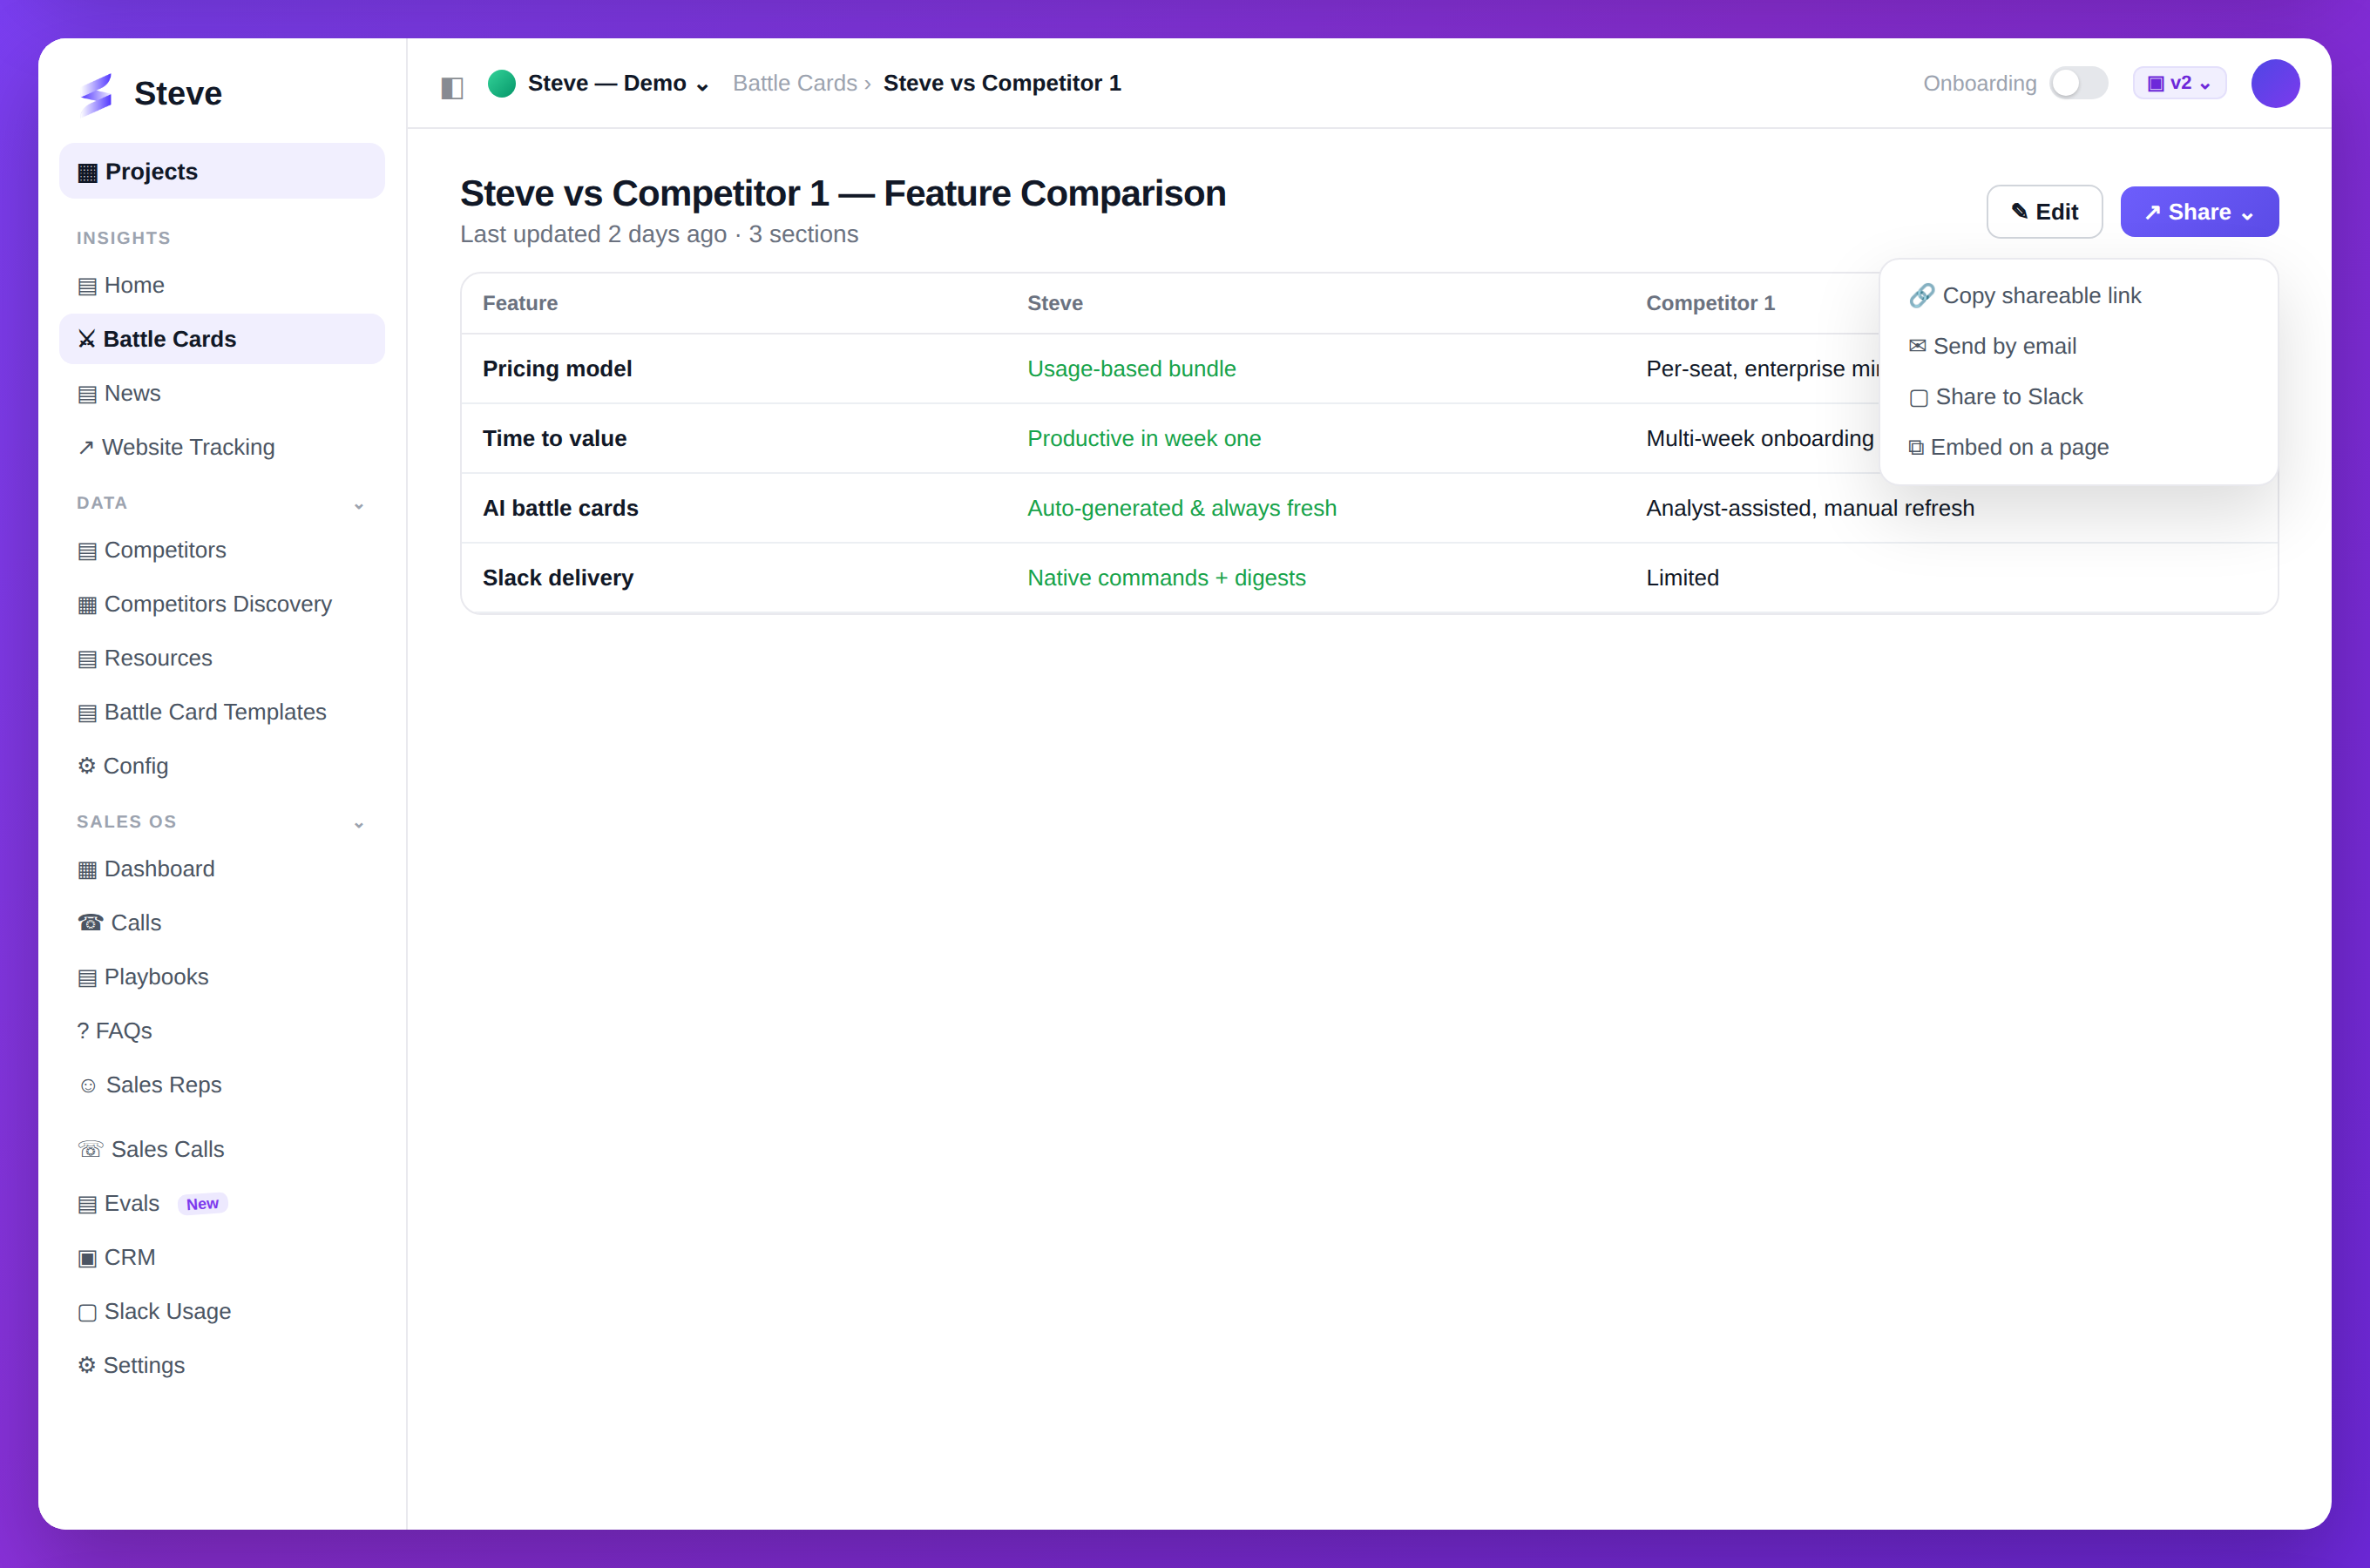Click the CRM sidebar icon
Image resolution: width=2370 pixels, height=1568 pixels.
(87, 1259)
